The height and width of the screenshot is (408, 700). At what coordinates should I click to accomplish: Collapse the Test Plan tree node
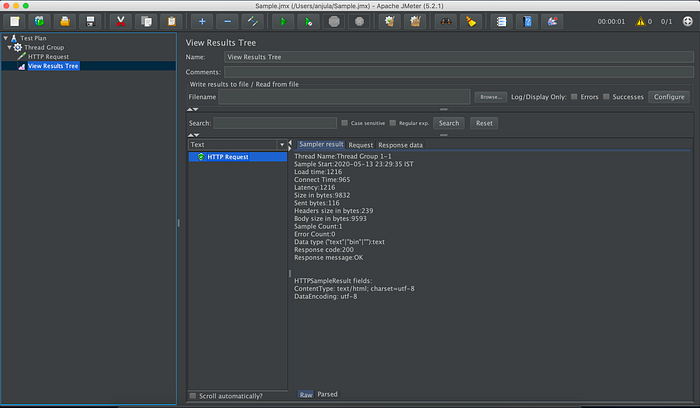click(x=5, y=38)
